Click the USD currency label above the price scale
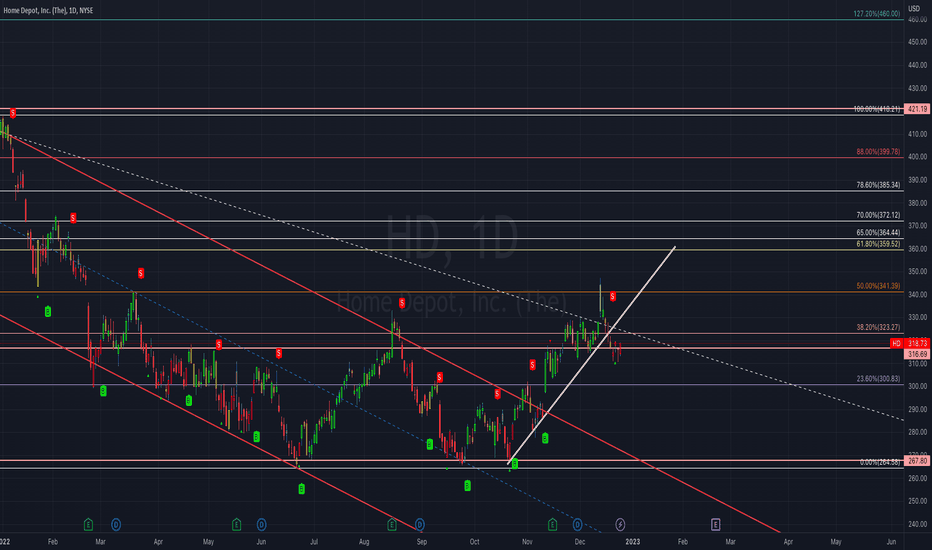Screen dimensions: 932x550 (914, 8)
